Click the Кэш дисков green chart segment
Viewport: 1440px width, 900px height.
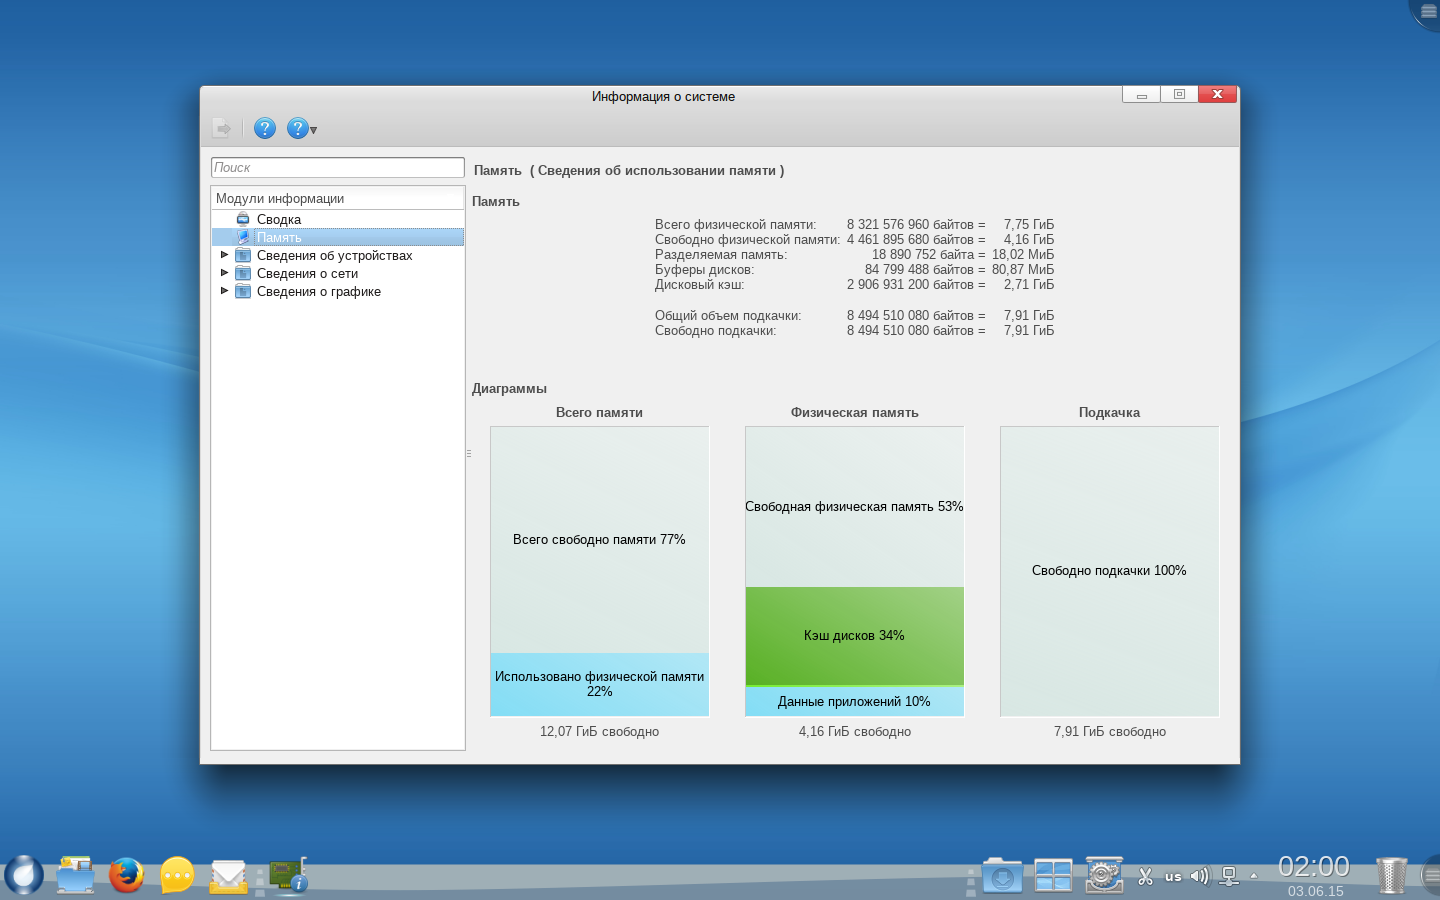click(854, 635)
